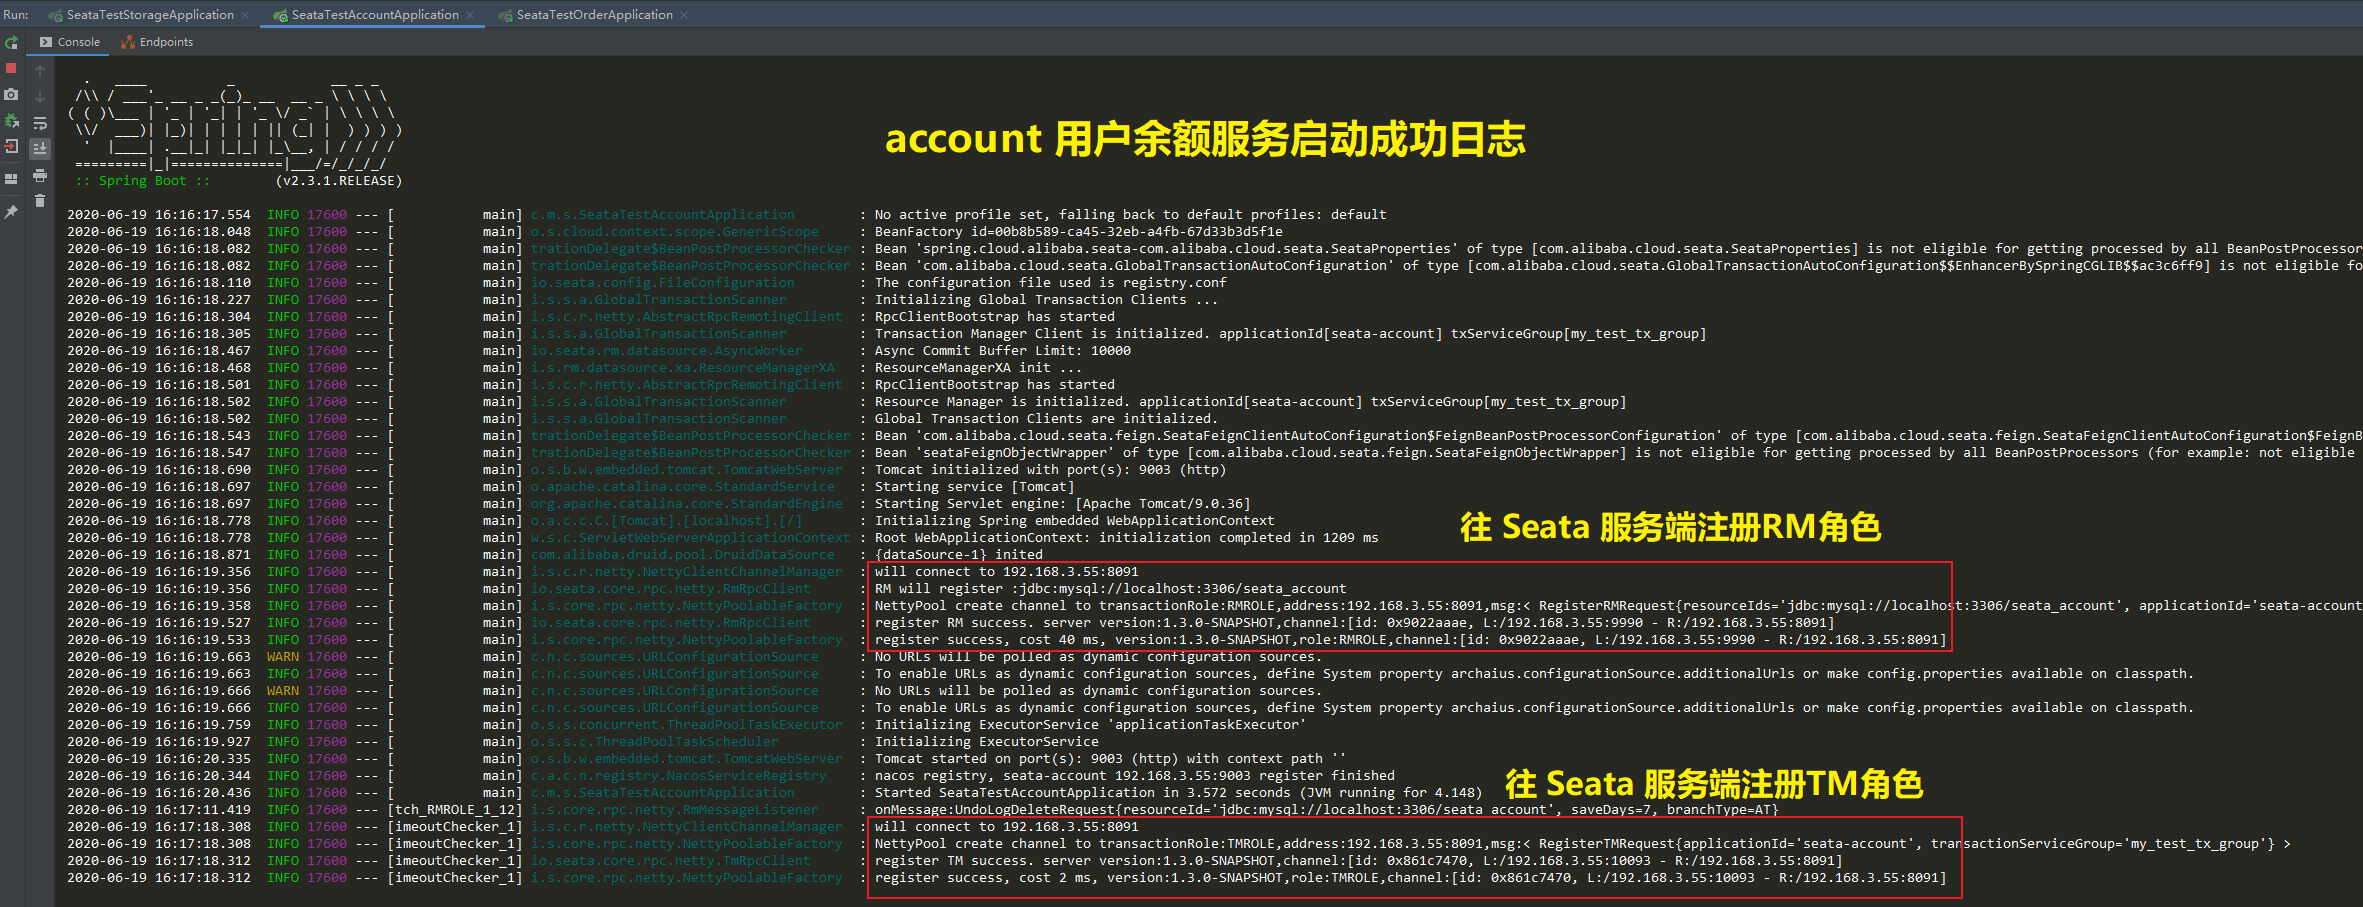Image resolution: width=2363 pixels, height=907 pixels.
Task: Click 'Tomcat initialized with port(s): 9003 (http)' message
Action: pyautogui.click(x=1050, y=470)
